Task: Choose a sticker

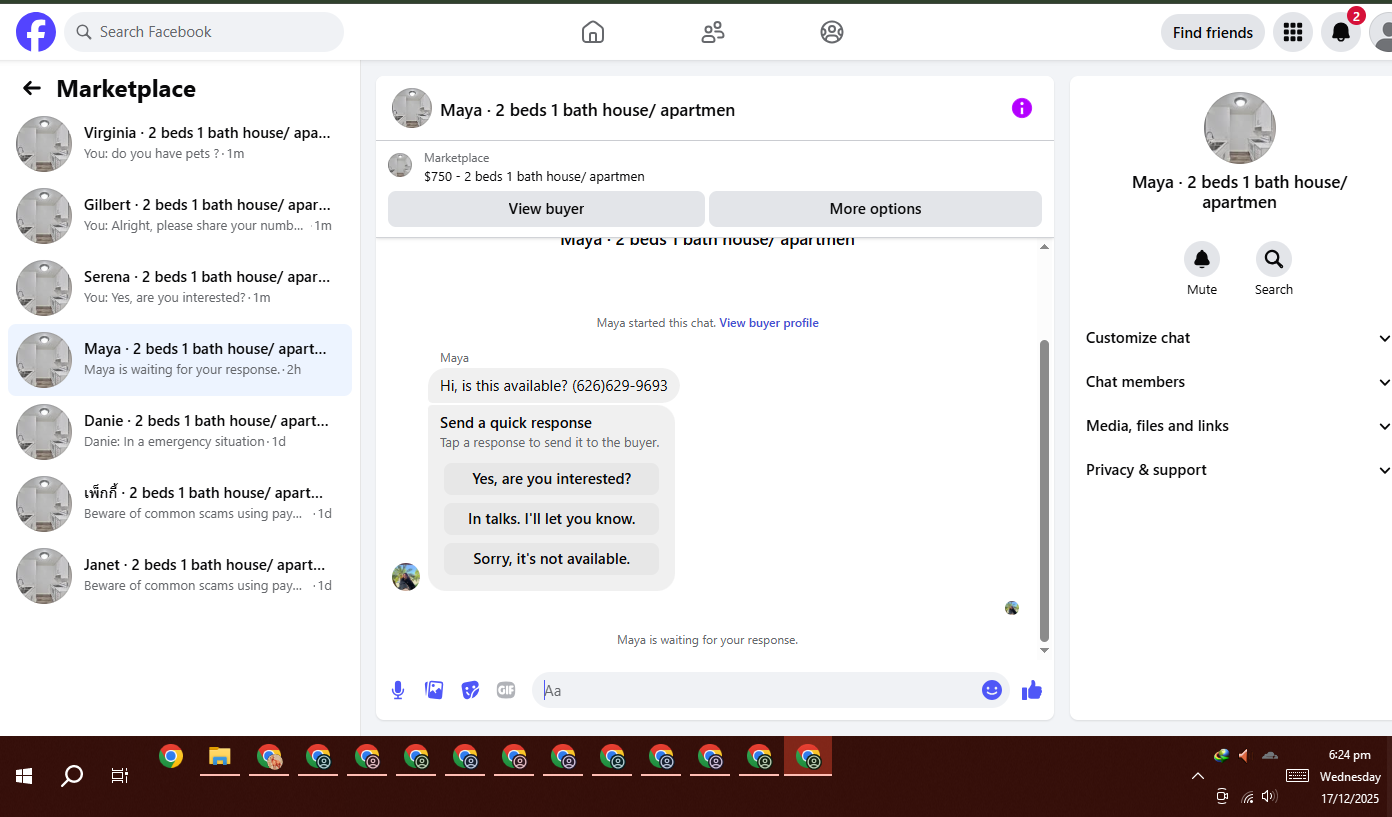Action: [470, 690]
